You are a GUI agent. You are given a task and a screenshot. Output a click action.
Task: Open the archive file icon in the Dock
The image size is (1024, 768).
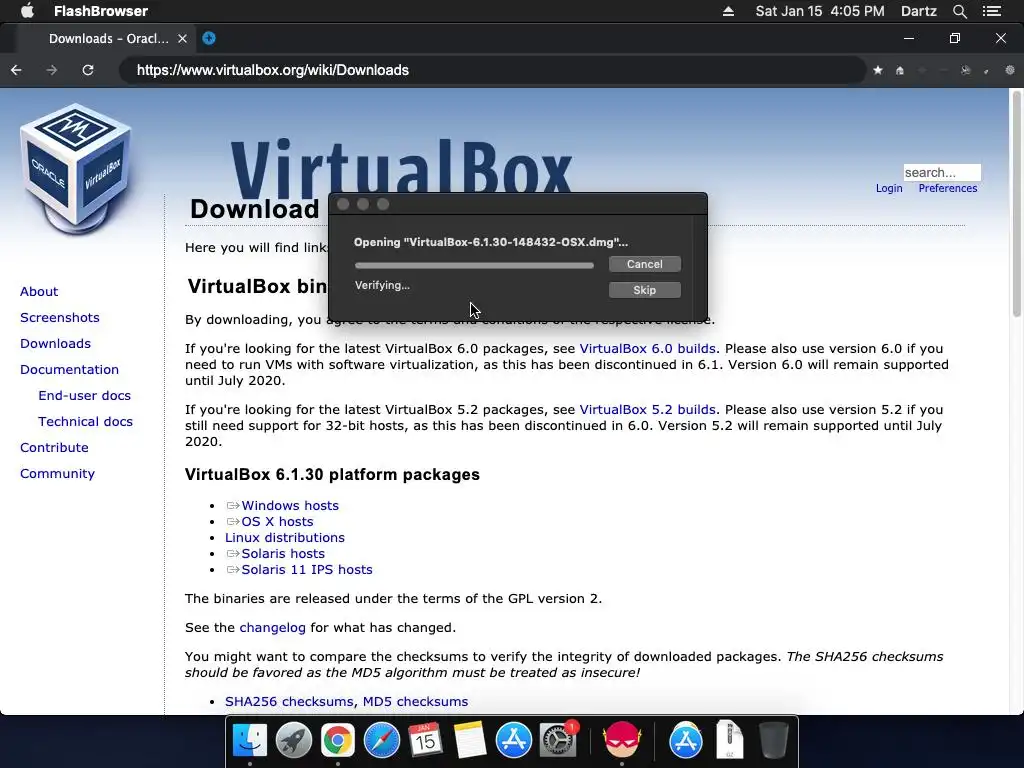coord(729,739)
